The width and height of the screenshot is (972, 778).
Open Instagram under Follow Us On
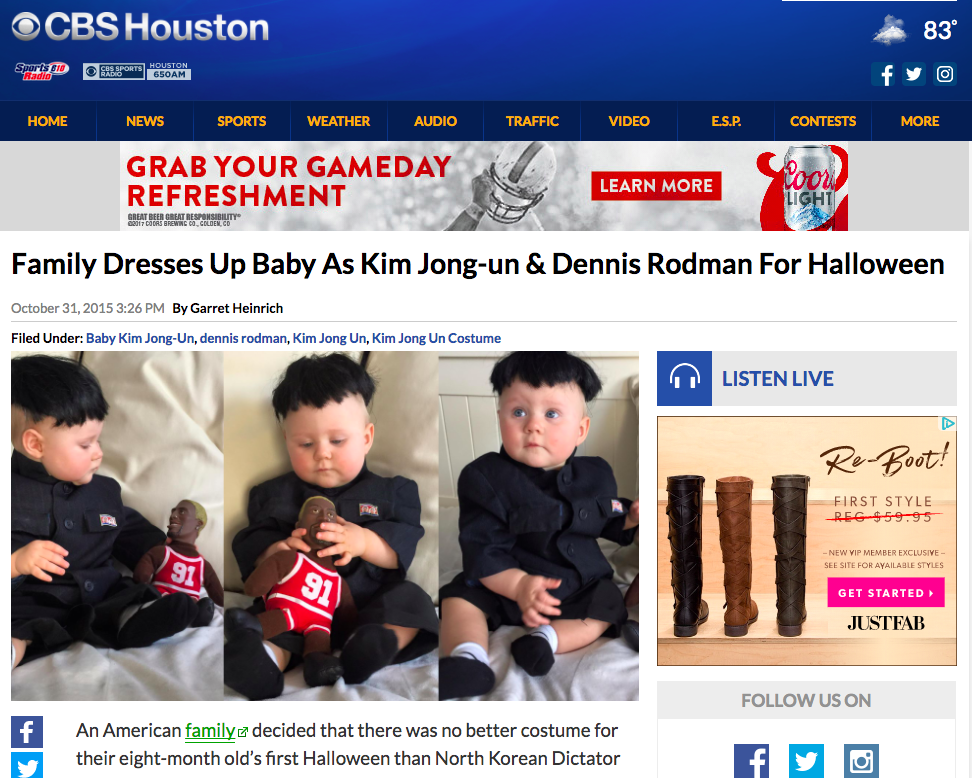pos(861,761)
